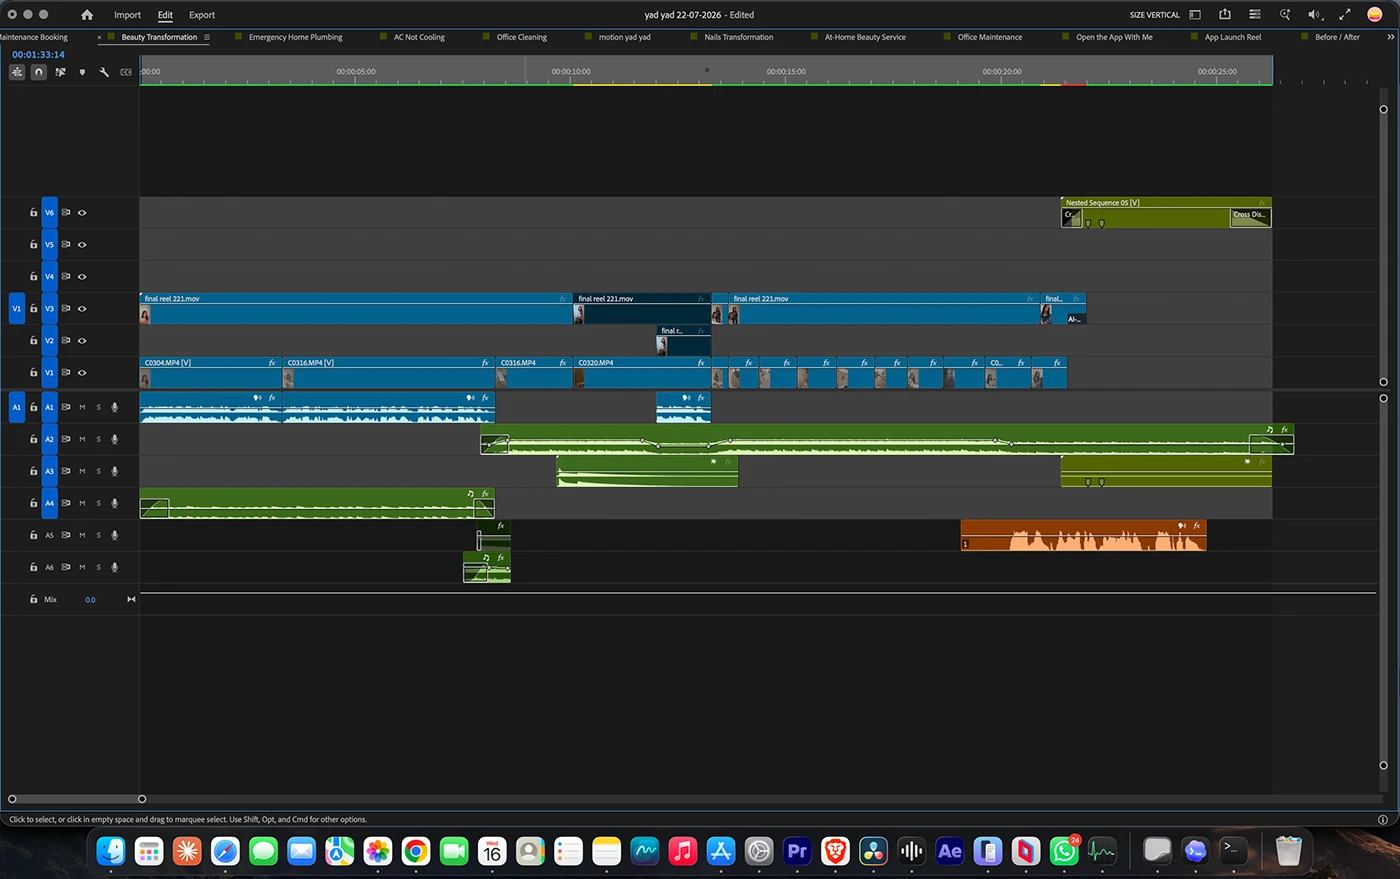The image size is (1400, 879).
Task: Toggle eye output for track V3
Action: [x=82, y=309]
